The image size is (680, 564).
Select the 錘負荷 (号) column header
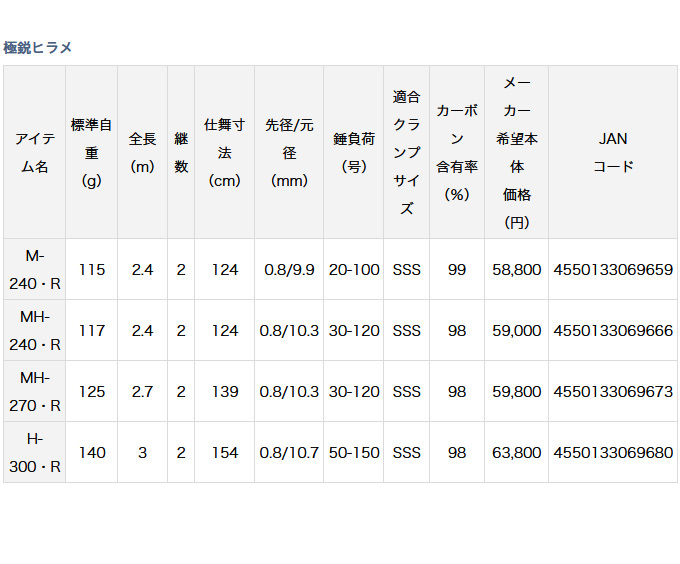[x=355, y=153]
